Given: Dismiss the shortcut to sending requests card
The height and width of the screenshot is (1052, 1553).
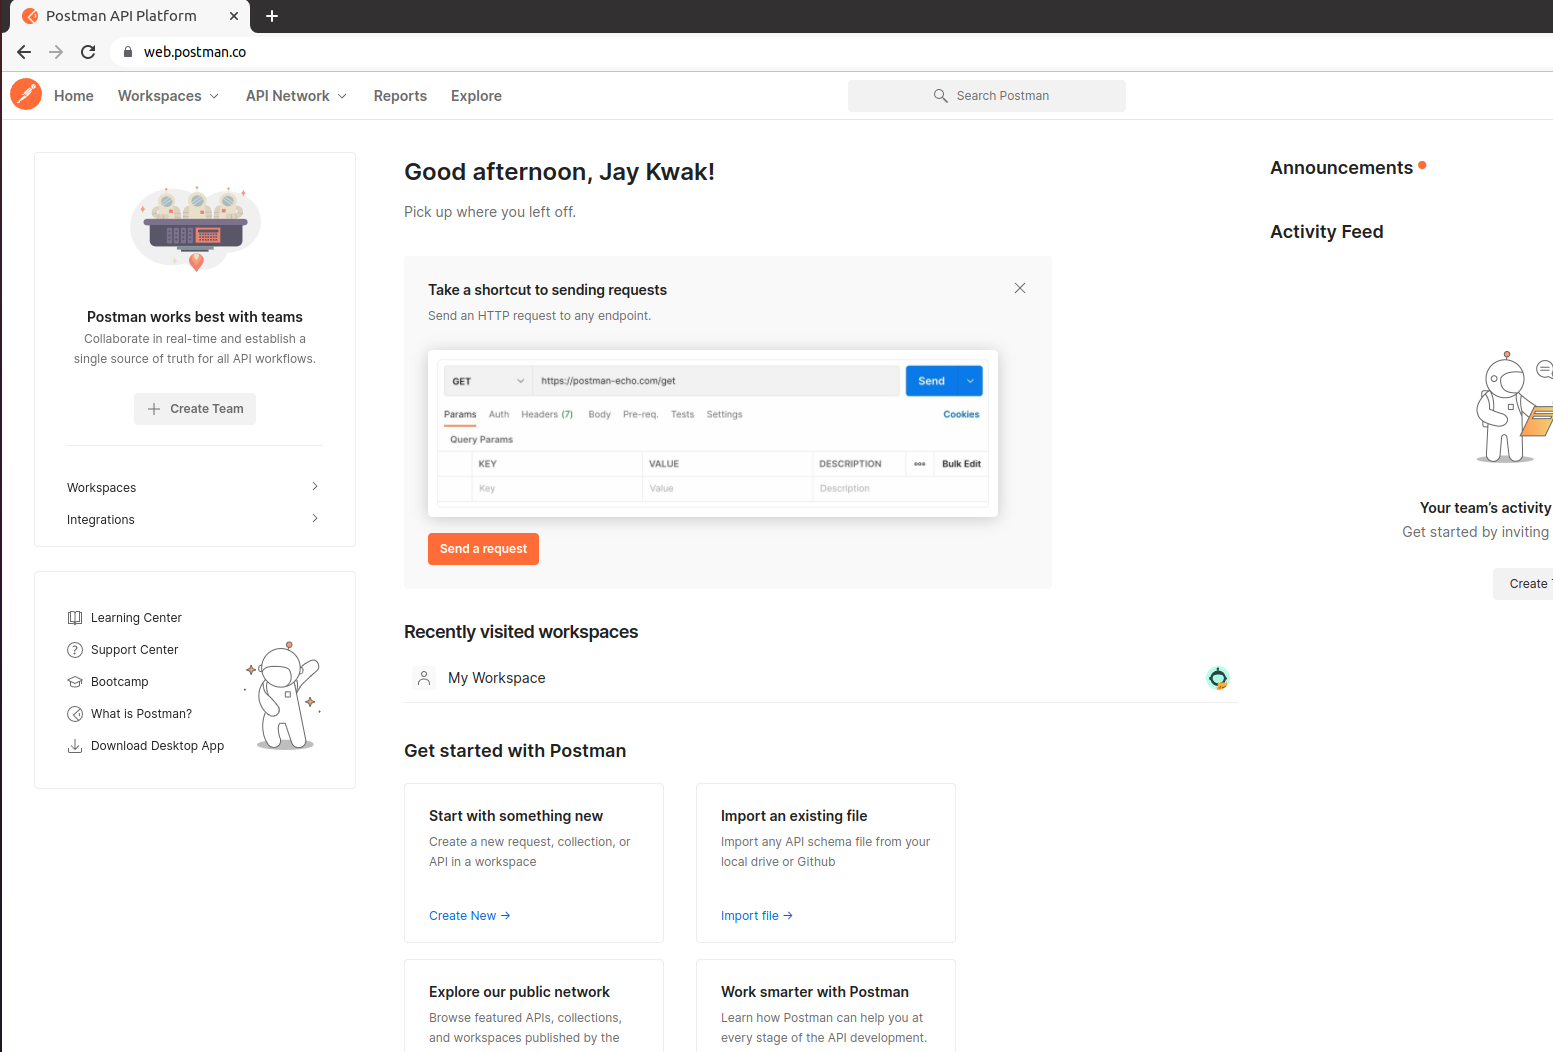Looking at the screenshot, I should 1020,288.
